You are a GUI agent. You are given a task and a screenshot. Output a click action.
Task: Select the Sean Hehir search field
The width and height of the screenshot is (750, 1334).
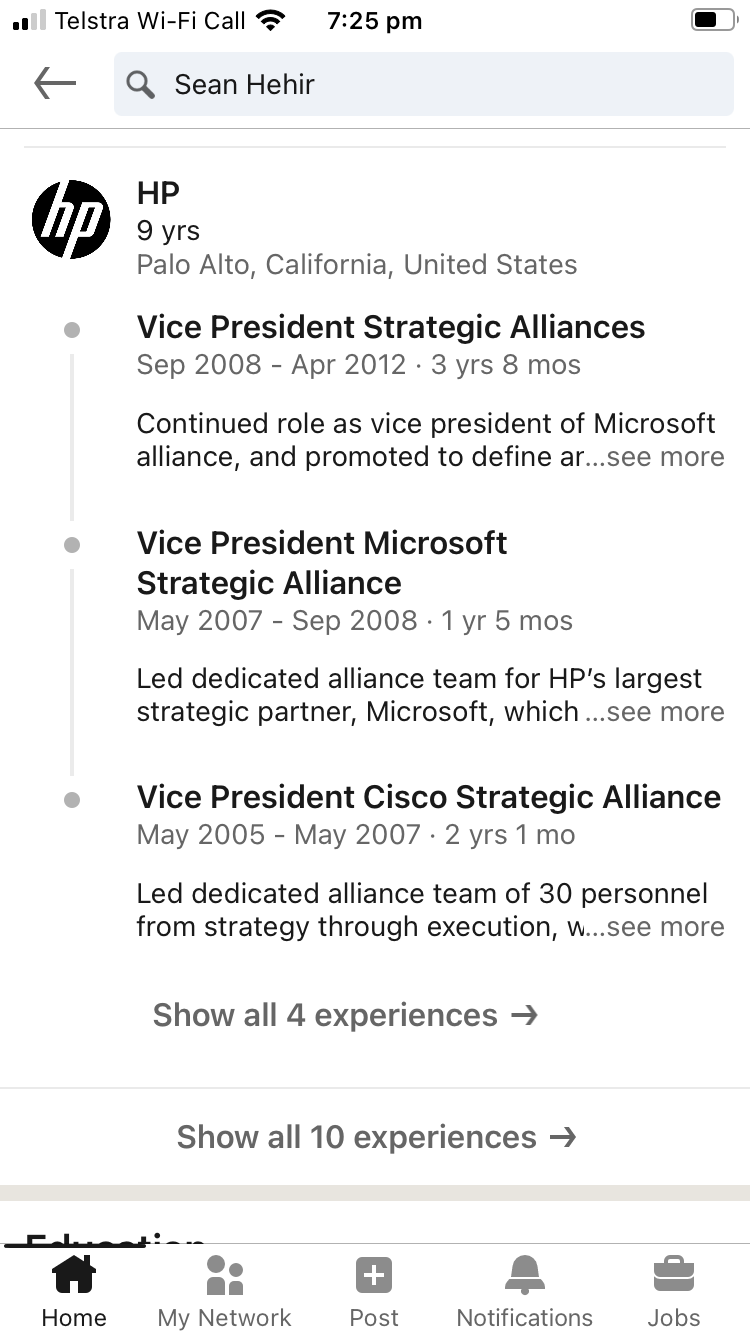point(424,84)
